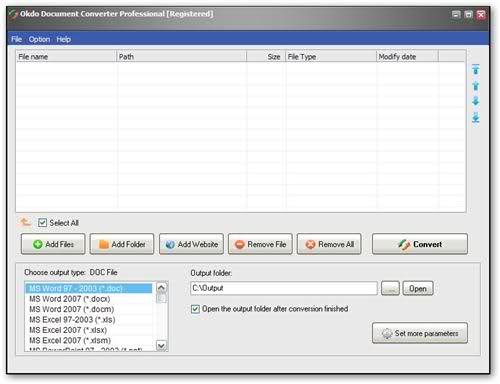500x384 pixels.
Task: Click output type list scroll up arrow
Action: [x=161, y=287]
